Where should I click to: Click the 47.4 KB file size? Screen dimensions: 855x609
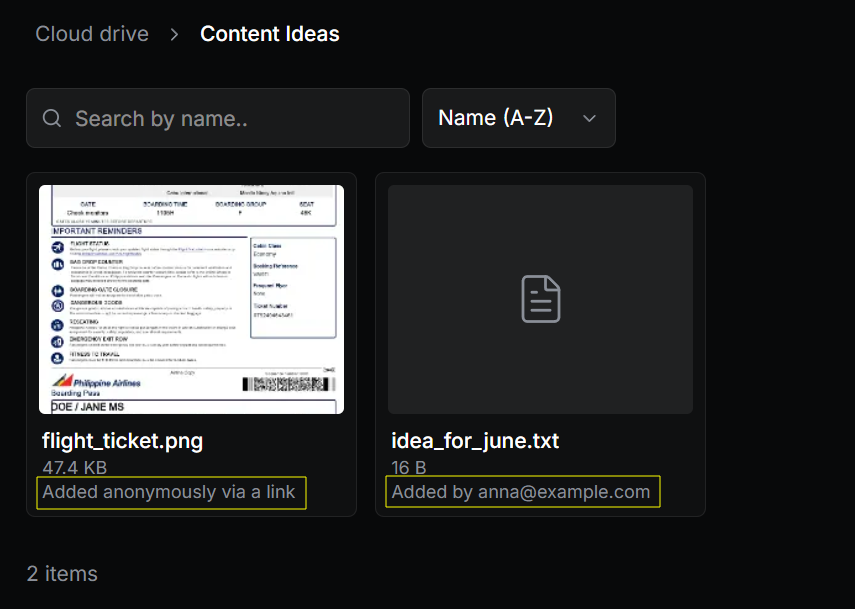point(75,468)
